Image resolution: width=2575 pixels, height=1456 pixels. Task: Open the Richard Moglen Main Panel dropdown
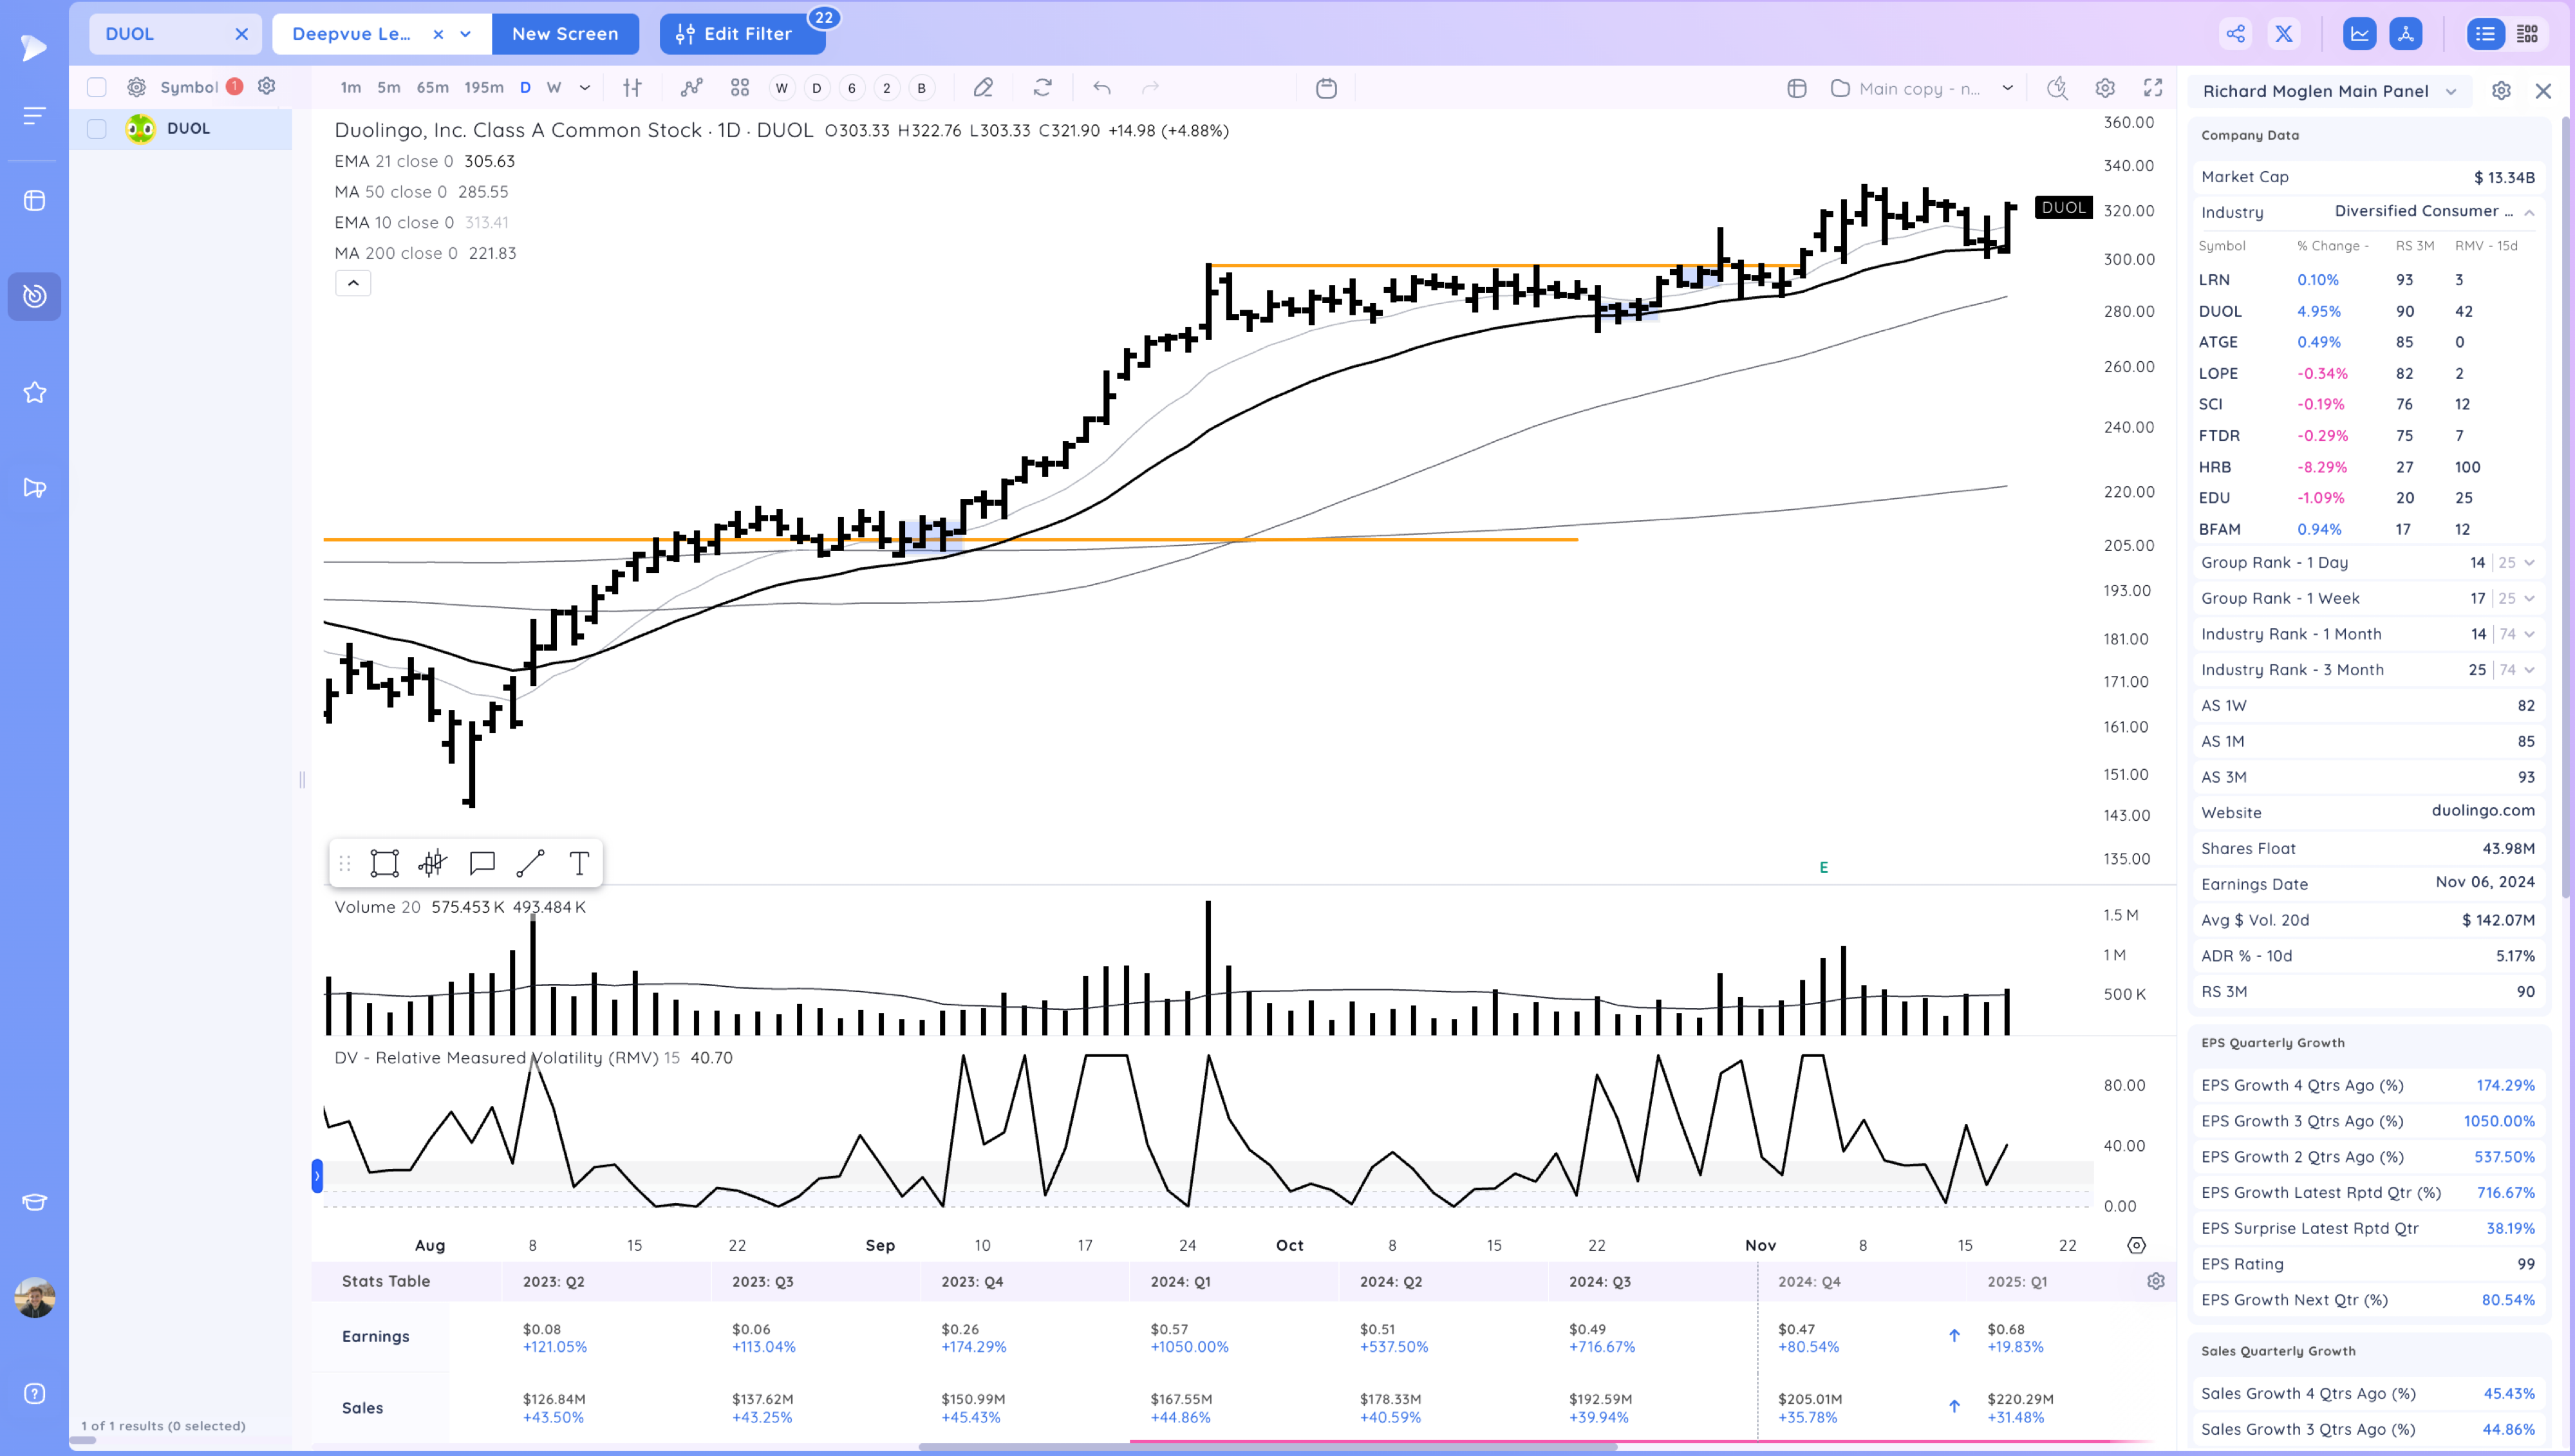coord(2329,91)
